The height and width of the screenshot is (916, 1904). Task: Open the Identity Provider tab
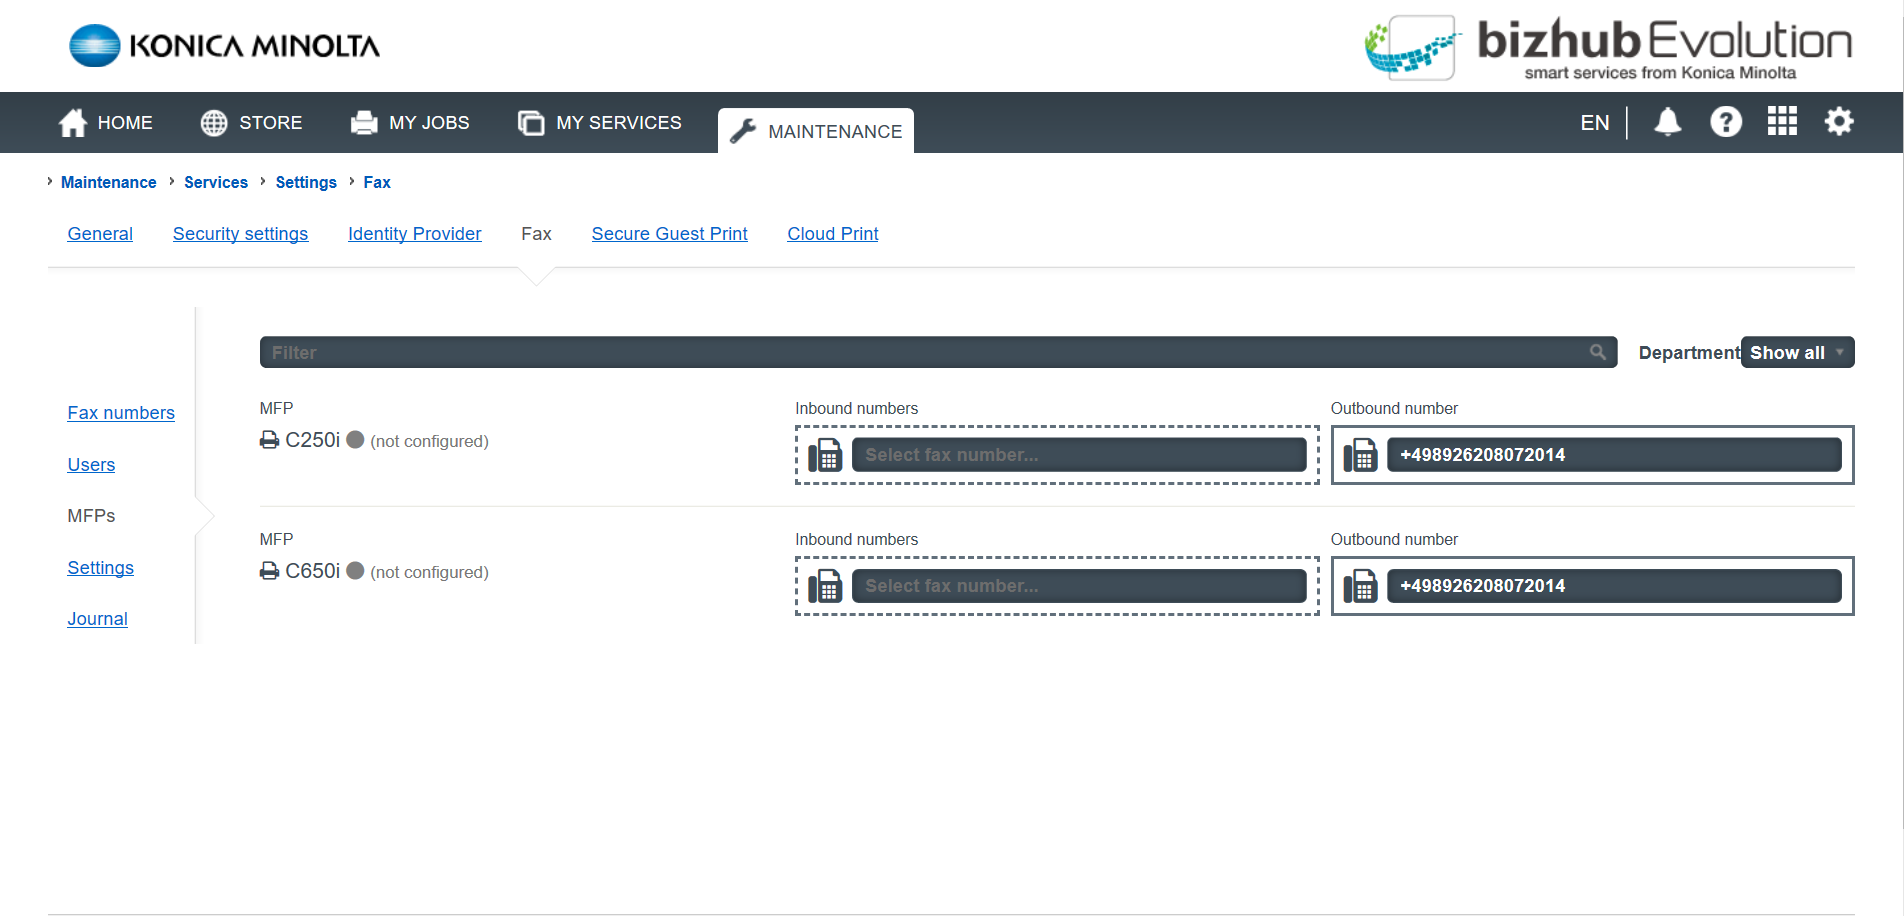[415, 234]
